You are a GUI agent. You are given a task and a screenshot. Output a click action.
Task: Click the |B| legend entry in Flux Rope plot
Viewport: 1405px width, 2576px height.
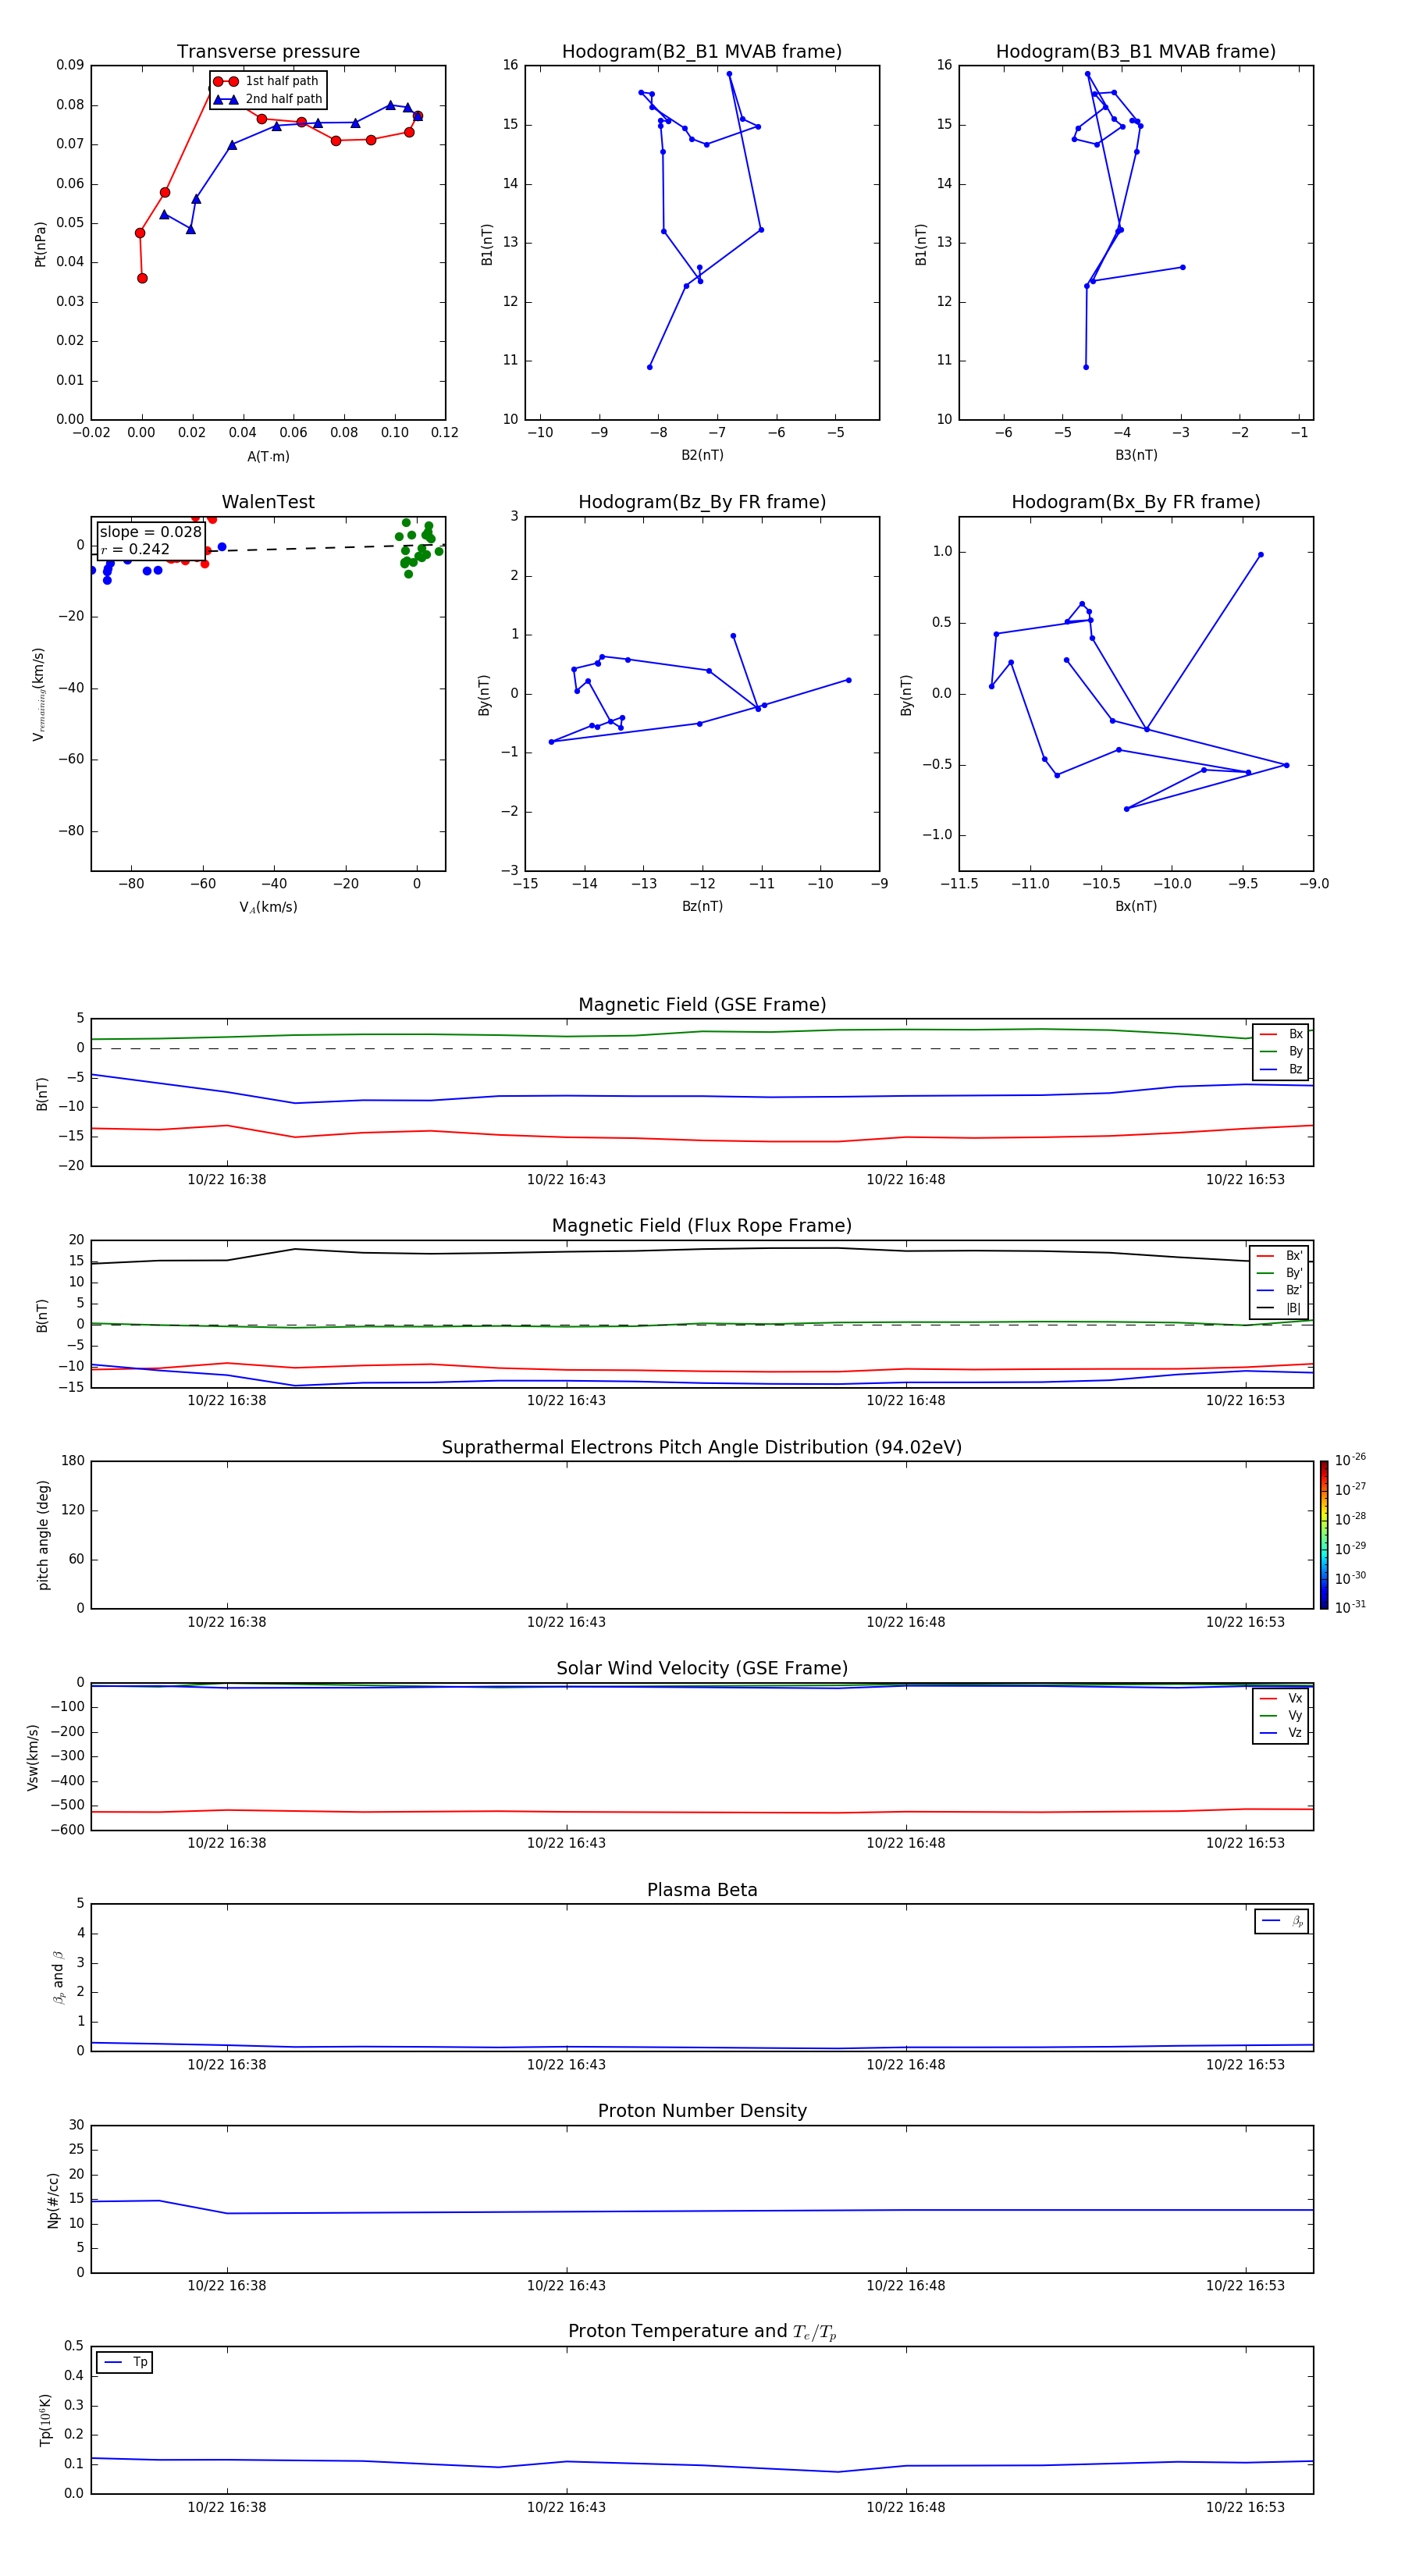[1279, 1308]
